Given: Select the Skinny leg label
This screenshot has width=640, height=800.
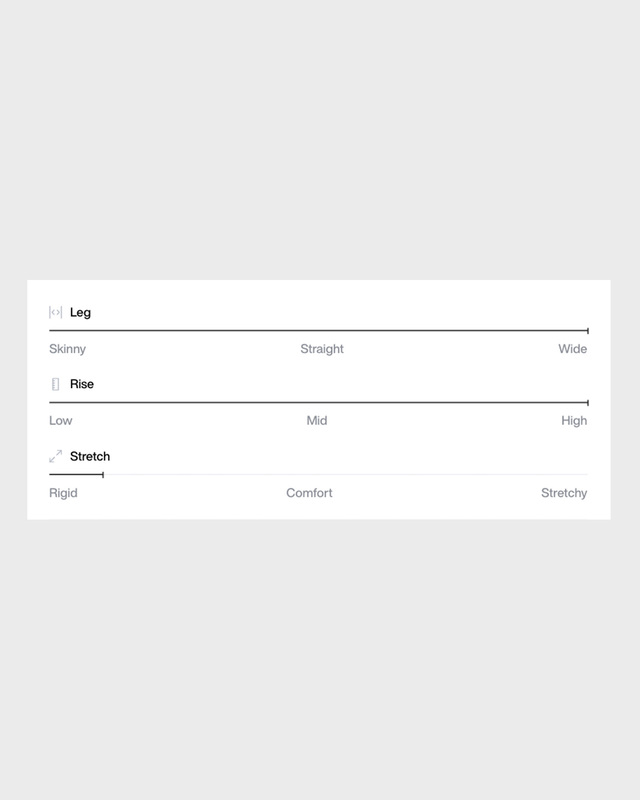Looking at the screenshot, I should pyautogui.click(x=67, y=349).
